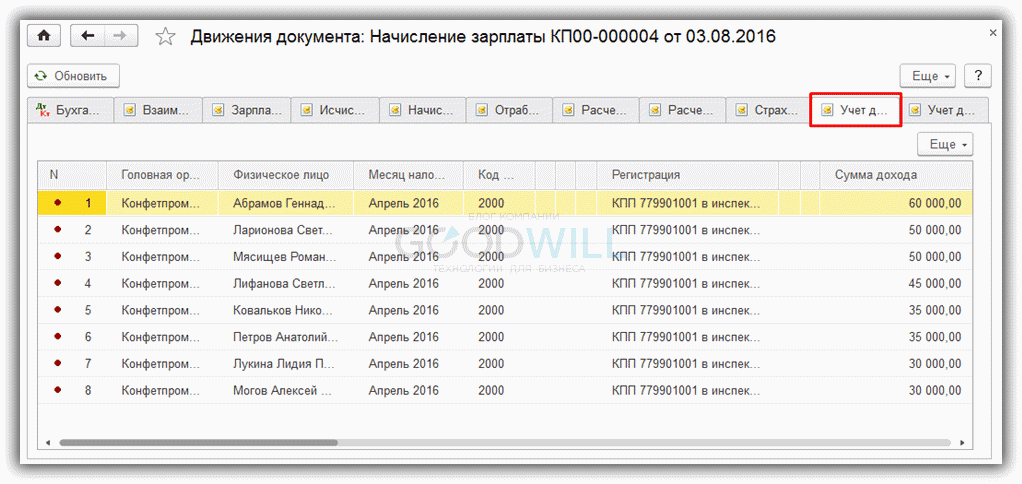Switch to the Бухга... tab
The image size is (1022, 484).
[x=70, y=110]
